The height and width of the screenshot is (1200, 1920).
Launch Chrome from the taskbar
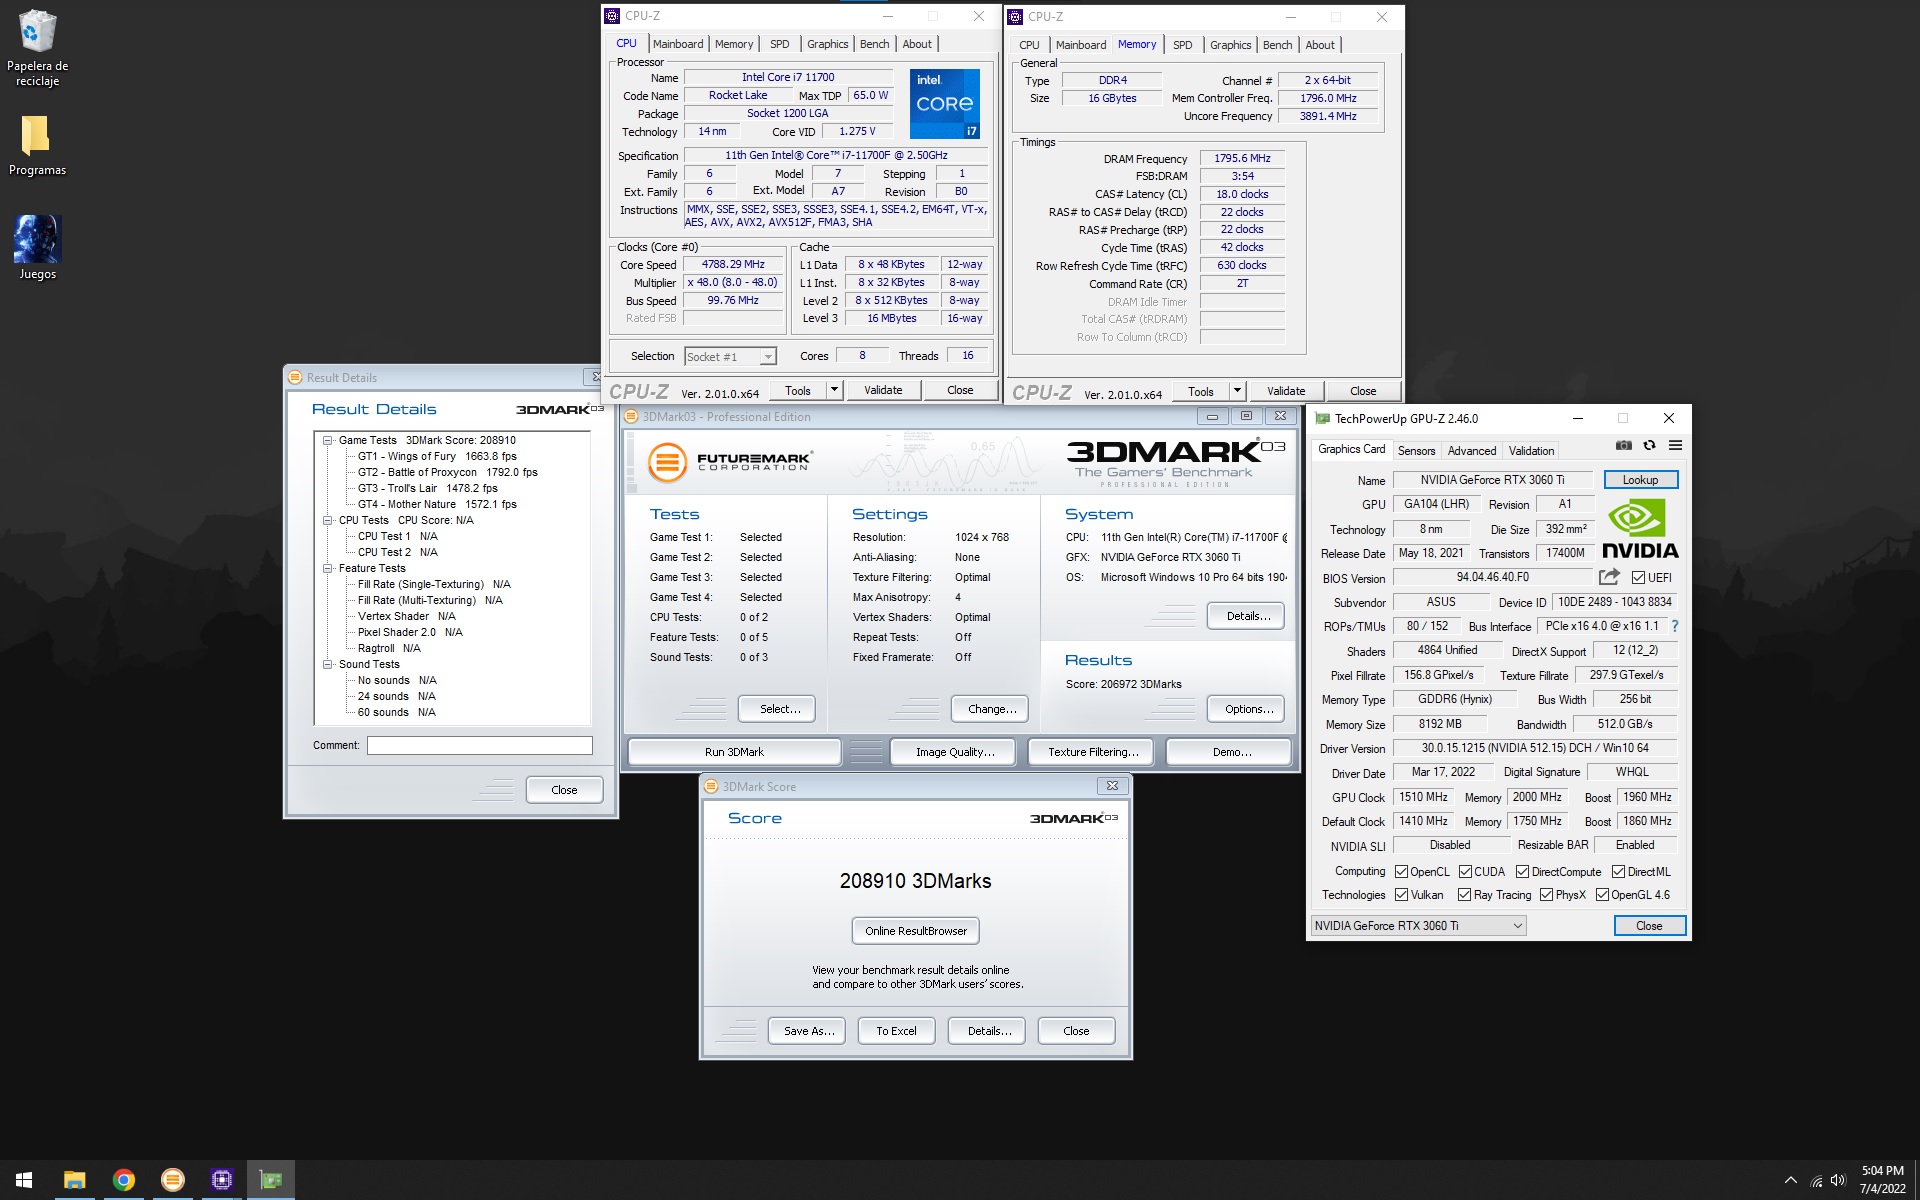click(x=124, y=1180)
